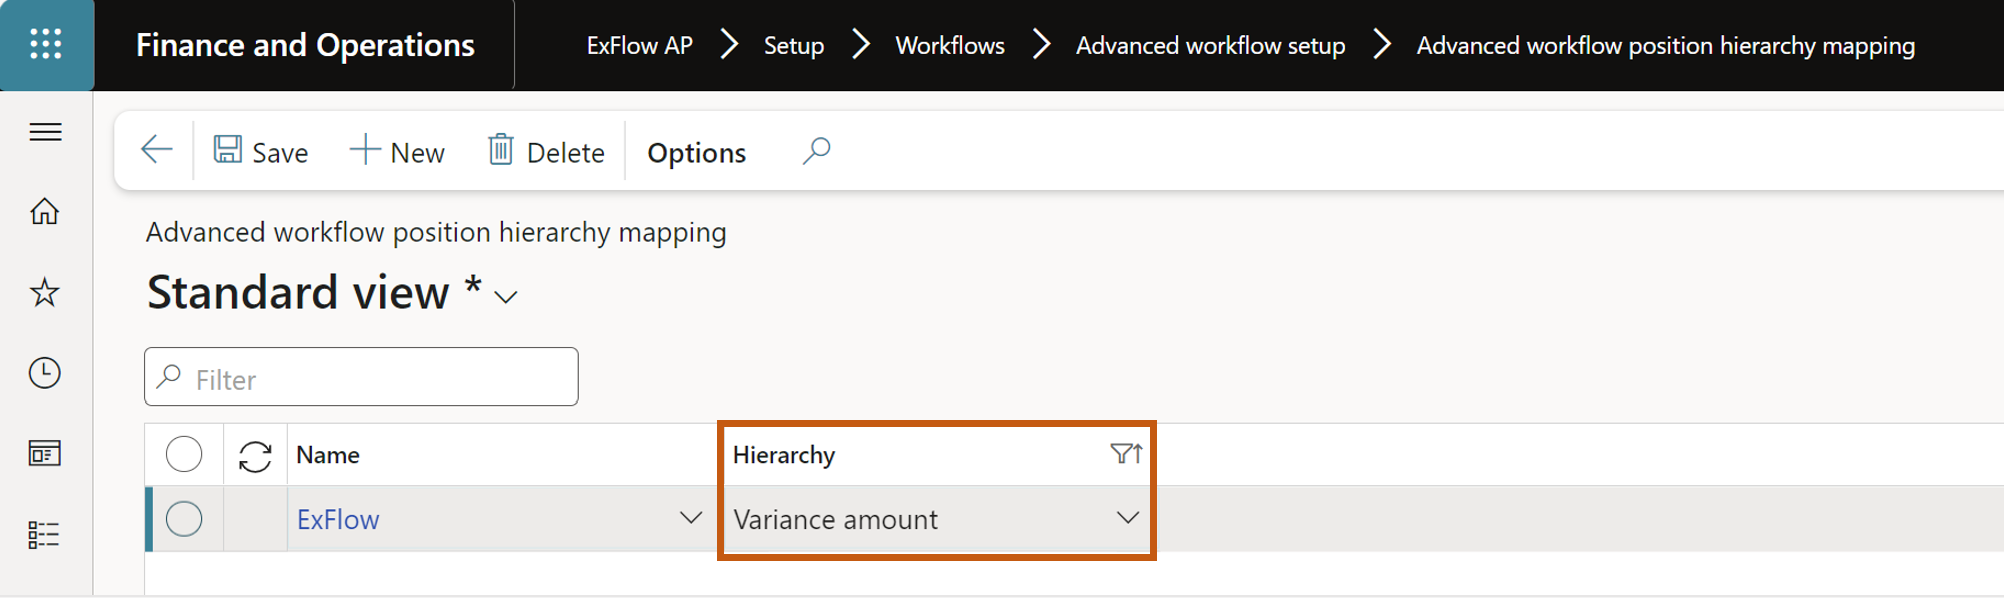The width and height of the screenshot is (2004, 600).
Task: Open Modules list icon in sidebar
Action: click(x=45, y=535)
